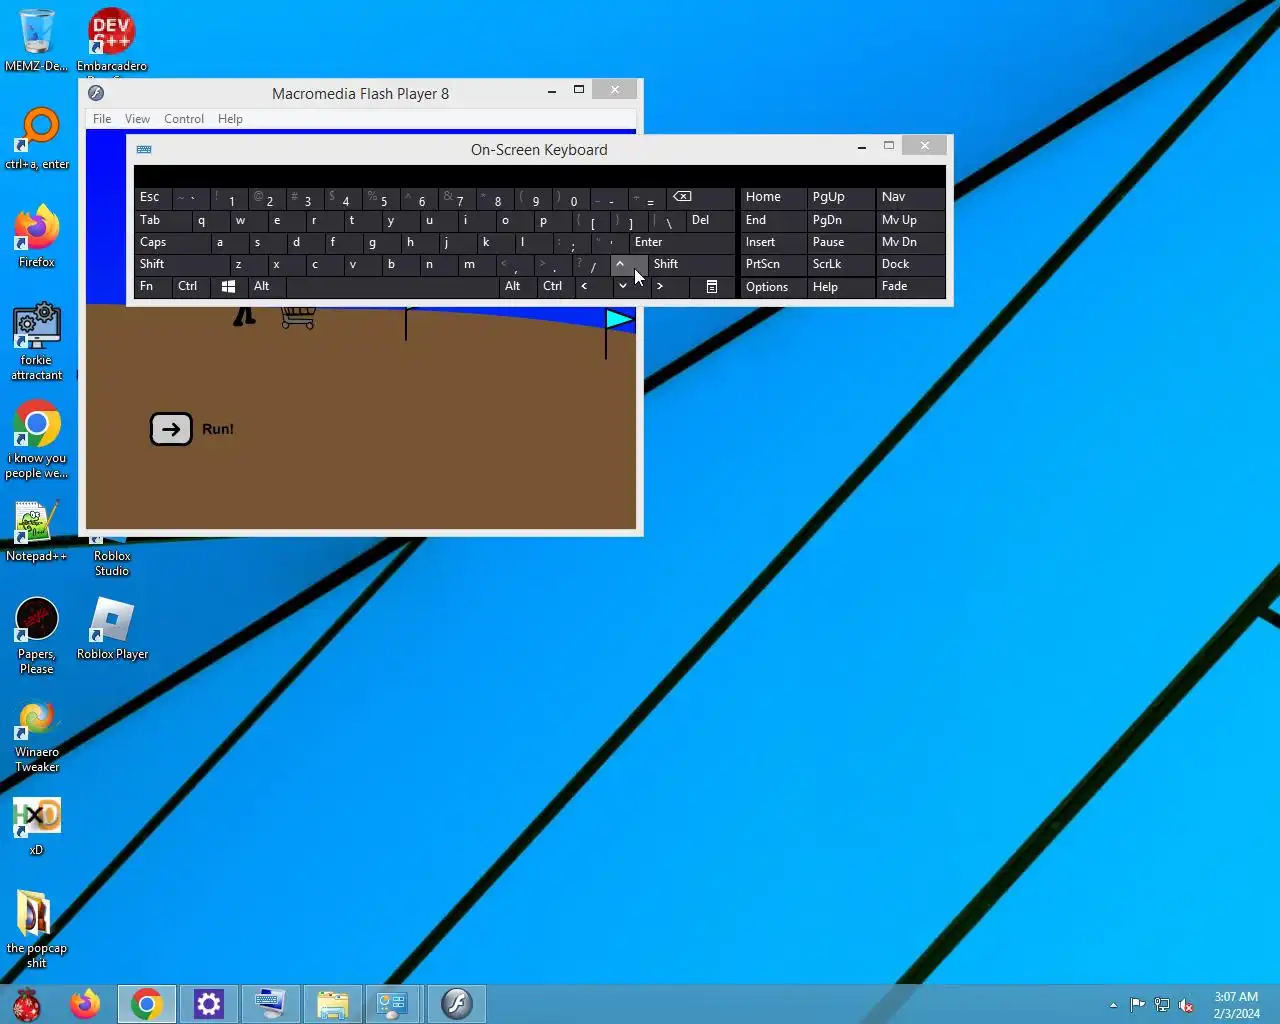Toggle the left Alt key
This screenshot has width=1280, height=1024.
click(266, 287)
